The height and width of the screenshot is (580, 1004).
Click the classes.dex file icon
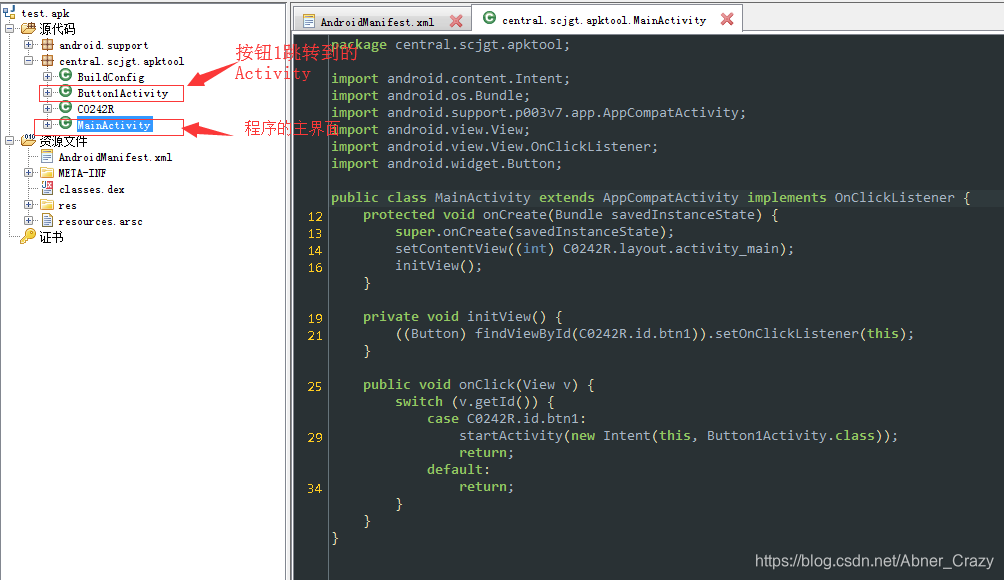coord(47,188)
